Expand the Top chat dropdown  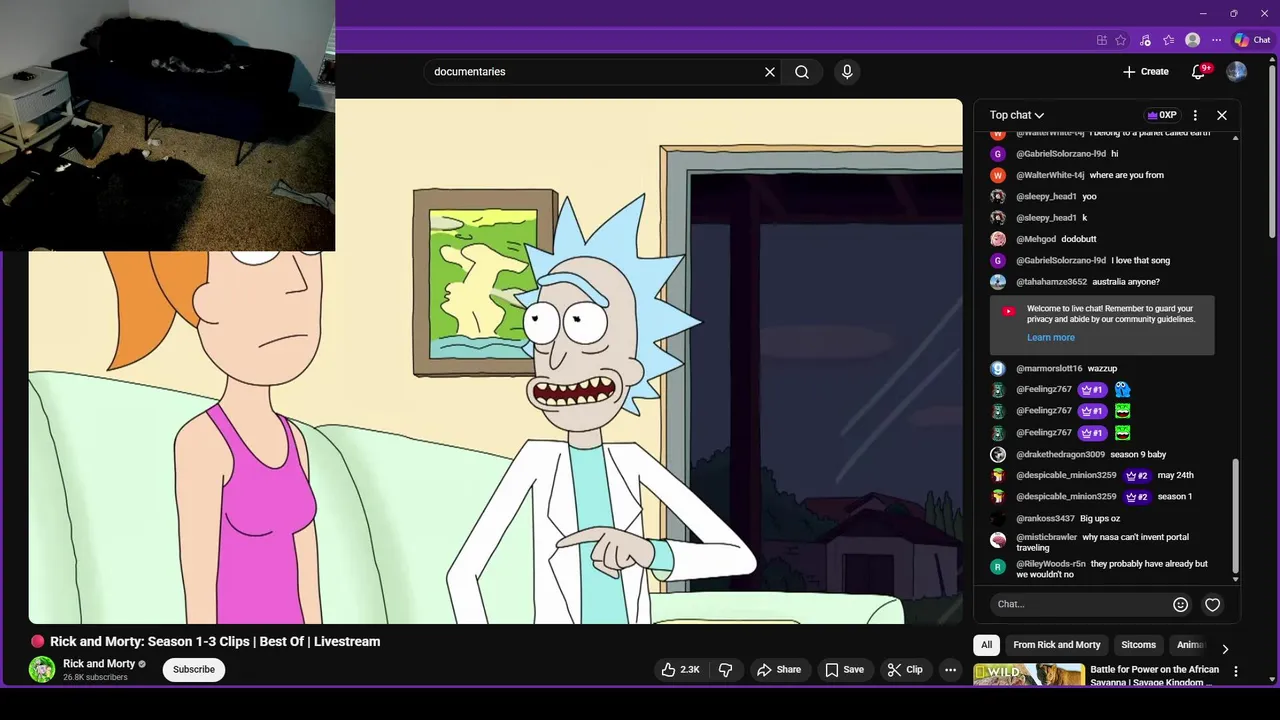(x=1017, y=115)
